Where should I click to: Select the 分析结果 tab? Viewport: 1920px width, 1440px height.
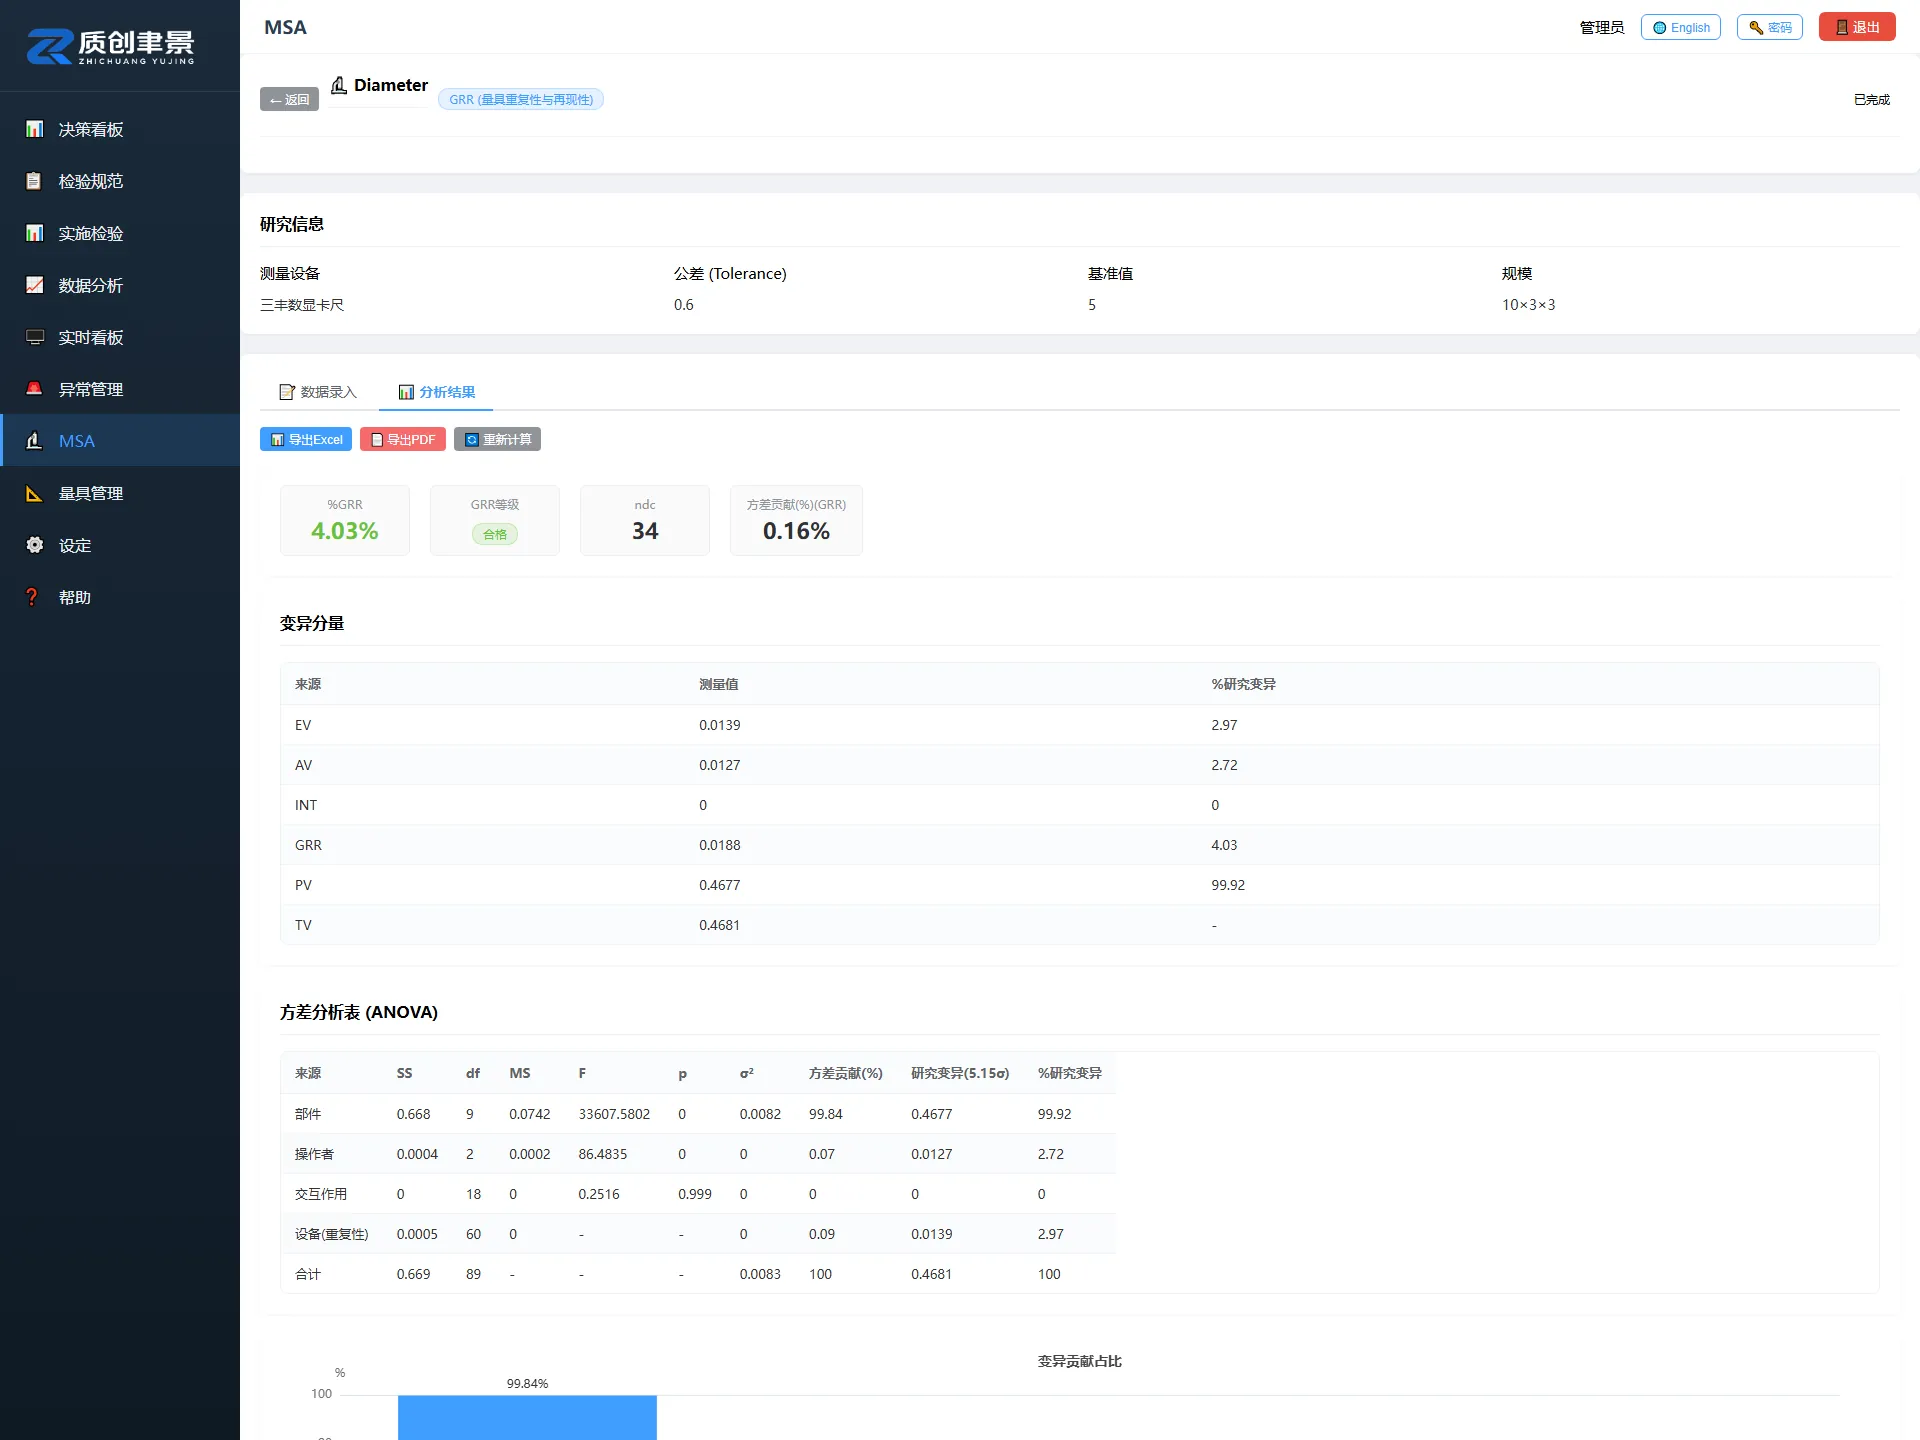436,392
